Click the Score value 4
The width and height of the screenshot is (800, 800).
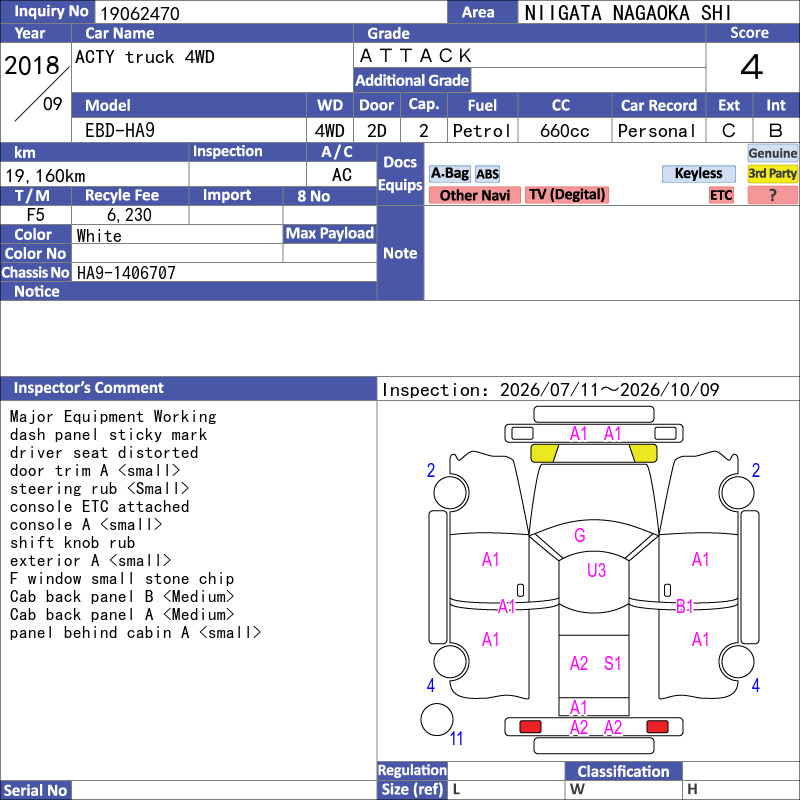point(752,67)
